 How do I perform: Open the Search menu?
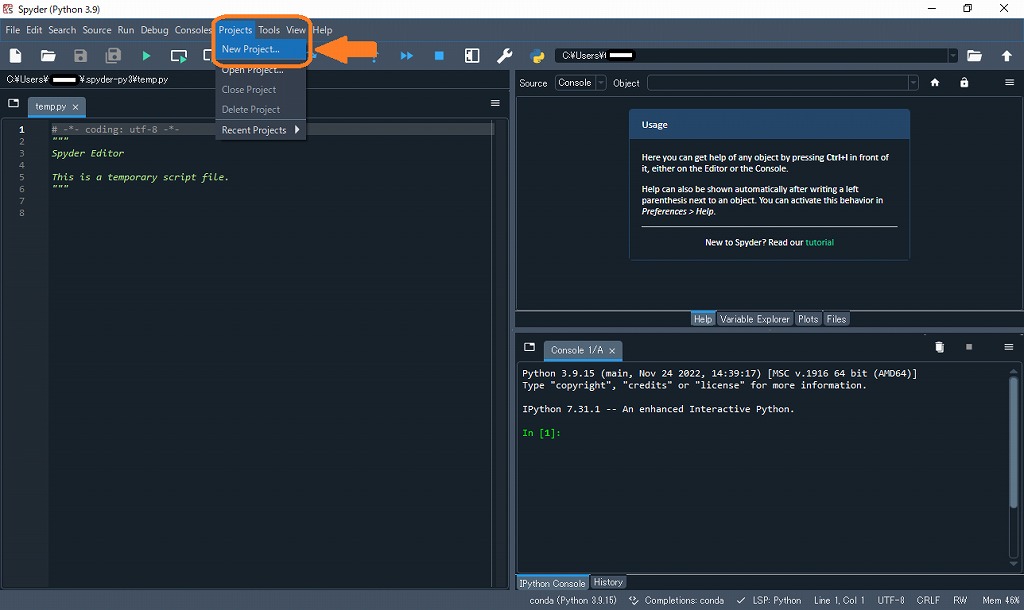click(62, 30)
